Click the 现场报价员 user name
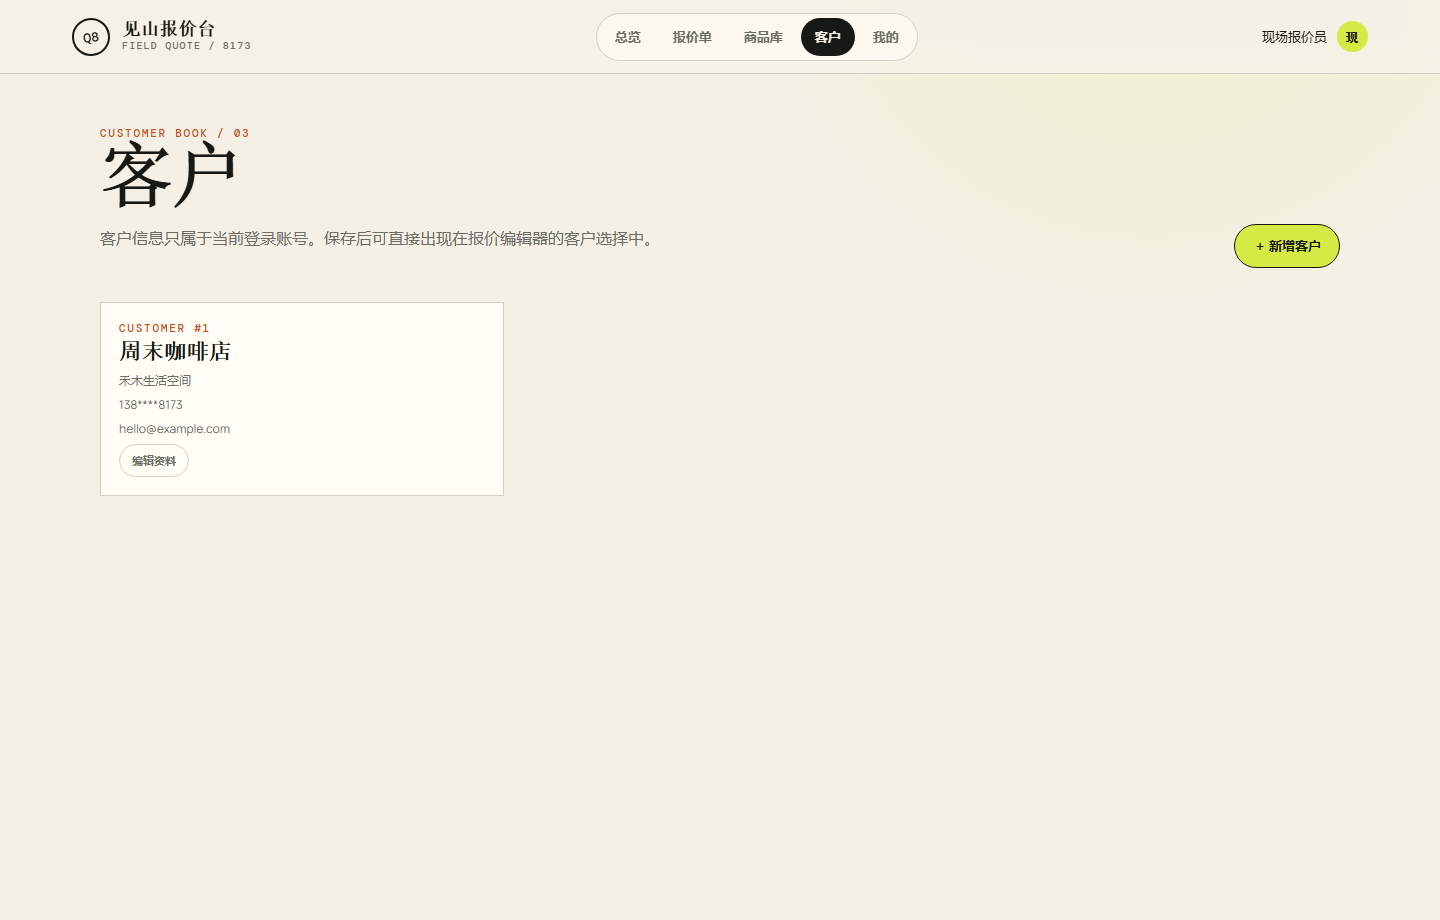Image resolution: width=1440 pixels, height=920 pixels. (1294, 37)
